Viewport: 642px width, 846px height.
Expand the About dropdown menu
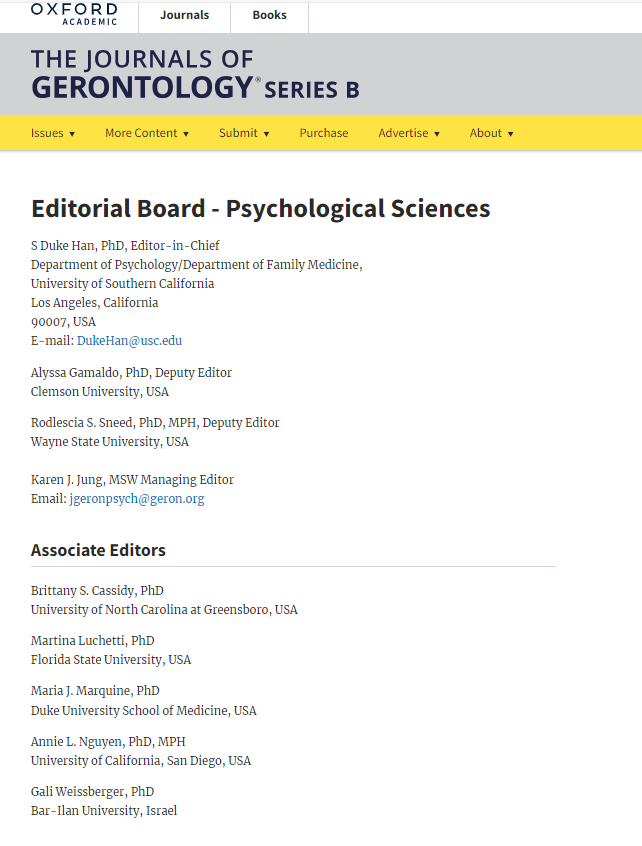pos(491,133)
